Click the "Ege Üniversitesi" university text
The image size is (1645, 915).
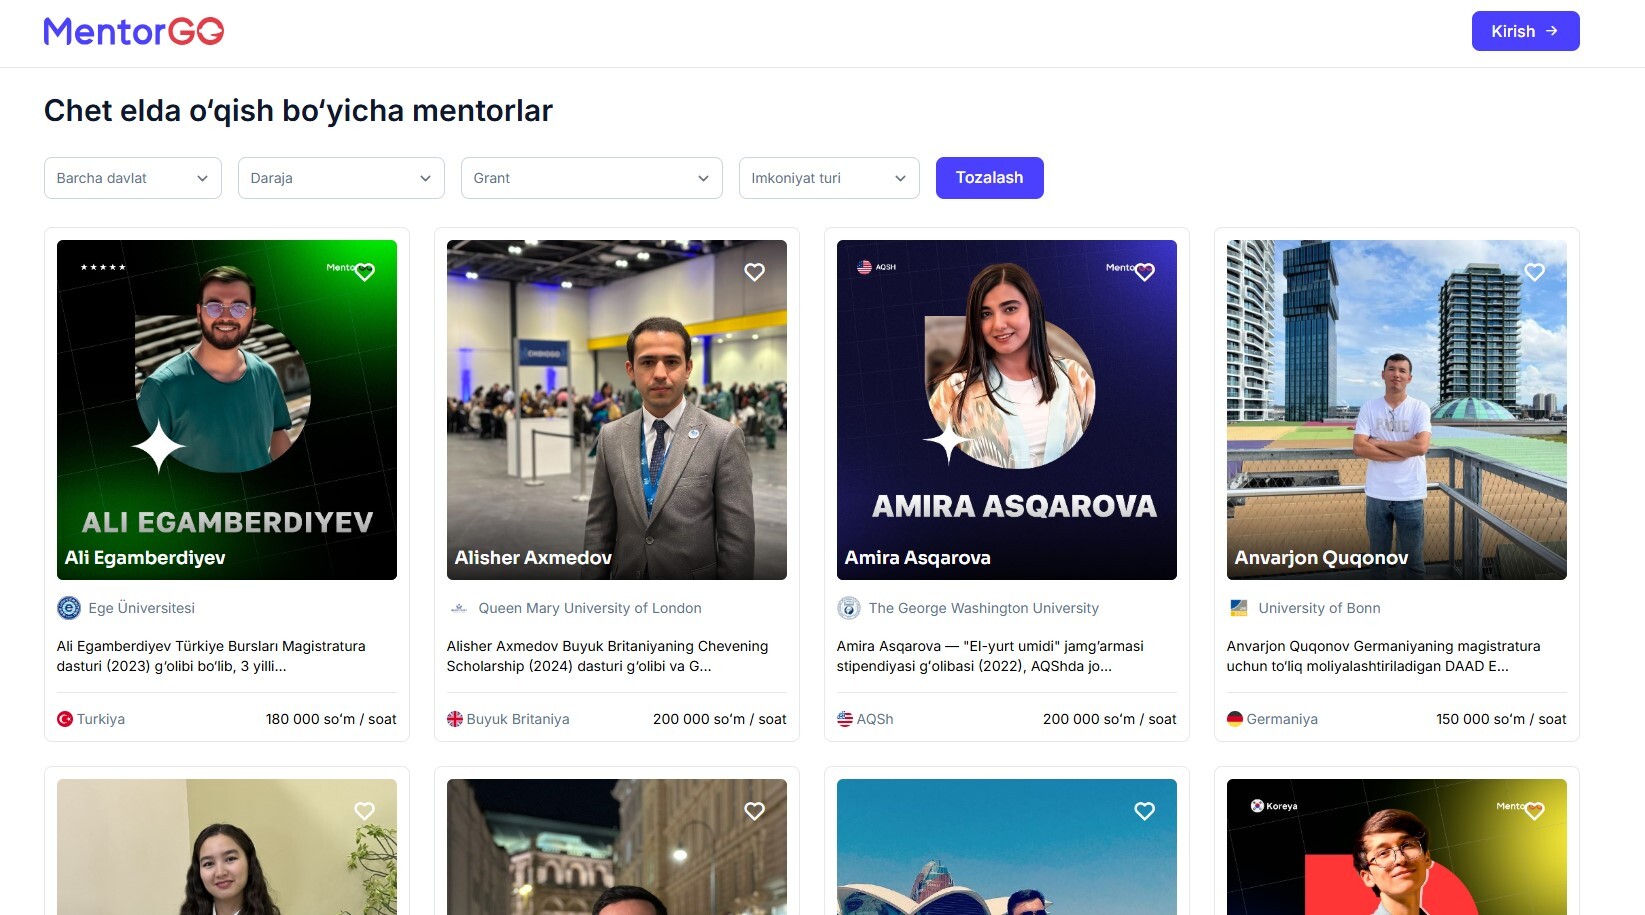(x=142, y=608)
